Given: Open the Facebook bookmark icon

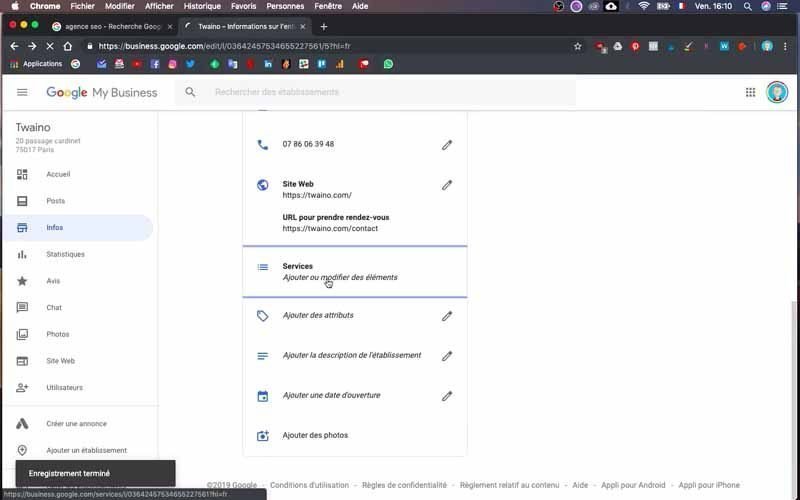Looking at the screenshot, I should point(155,64).
